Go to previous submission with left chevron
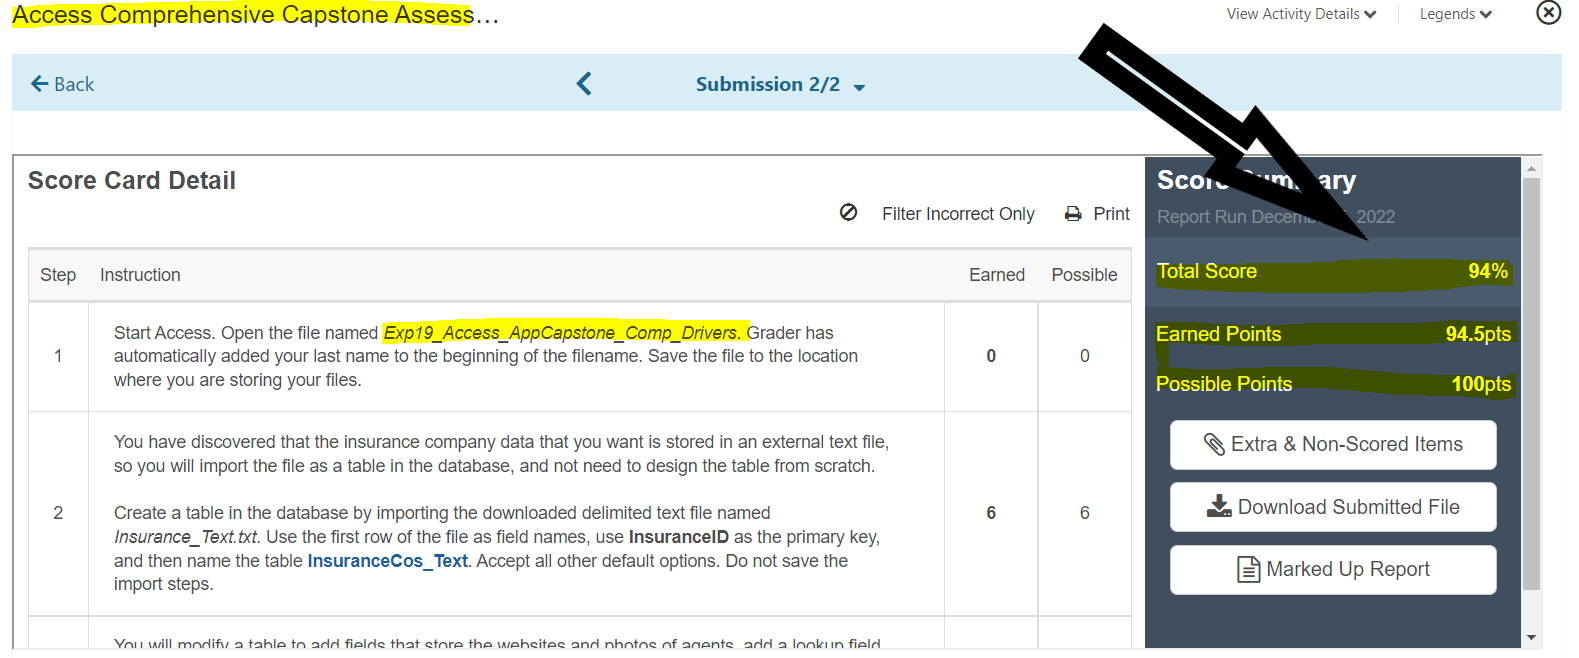Image resolution: width=1579 pixels, height=658 pixels. pyautogui.click(x=584, y=84)
